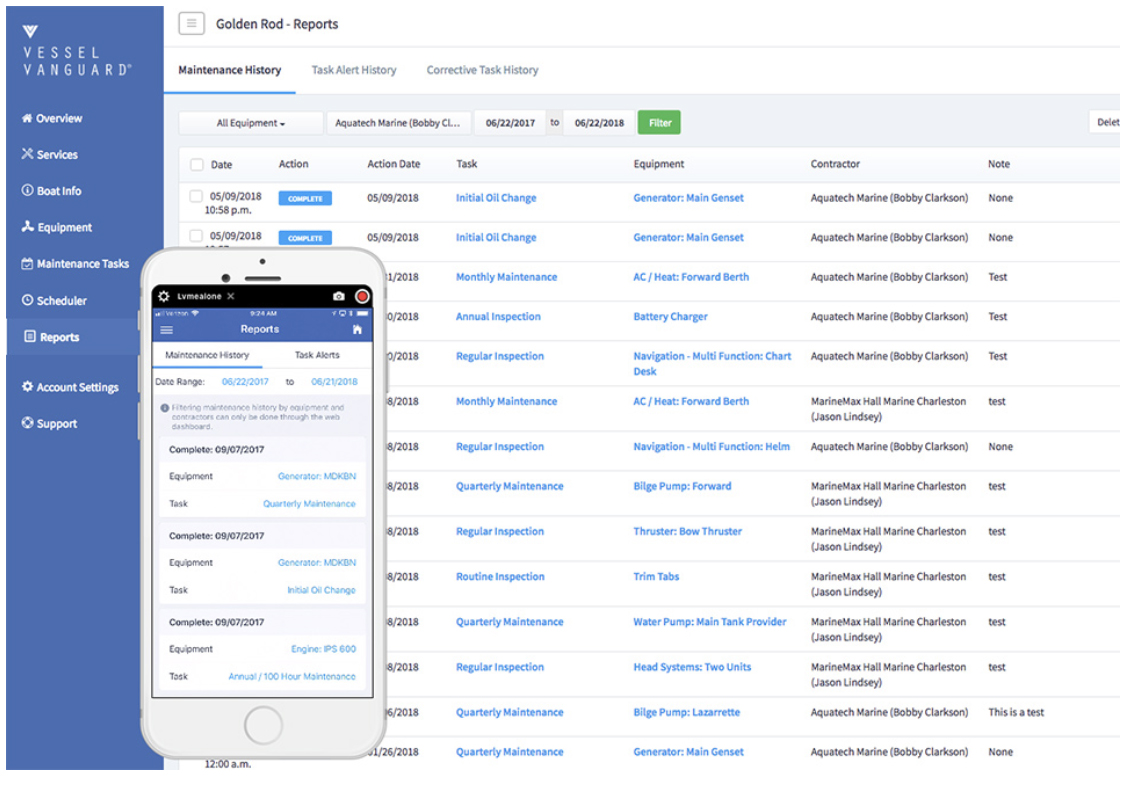
Task: Open Annual Inspection task link
Action: (x=498, y=316)
